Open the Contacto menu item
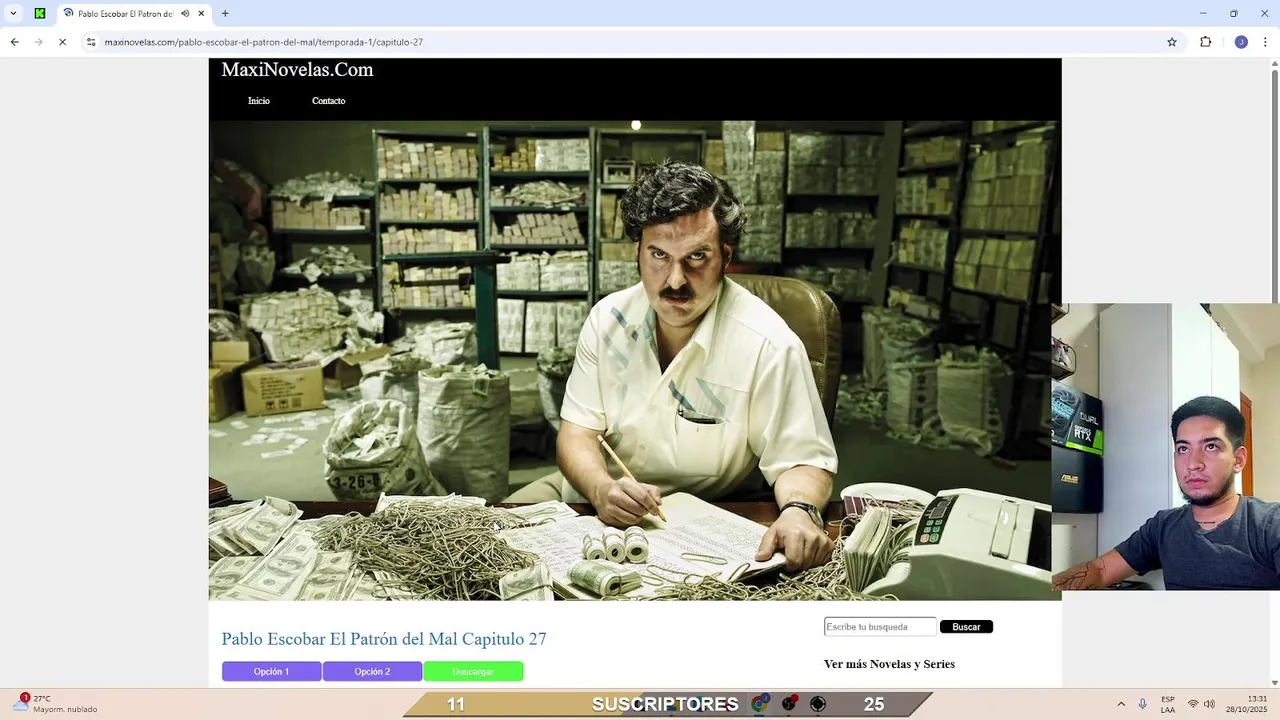The image size is (1280, 720). (328, 101)
